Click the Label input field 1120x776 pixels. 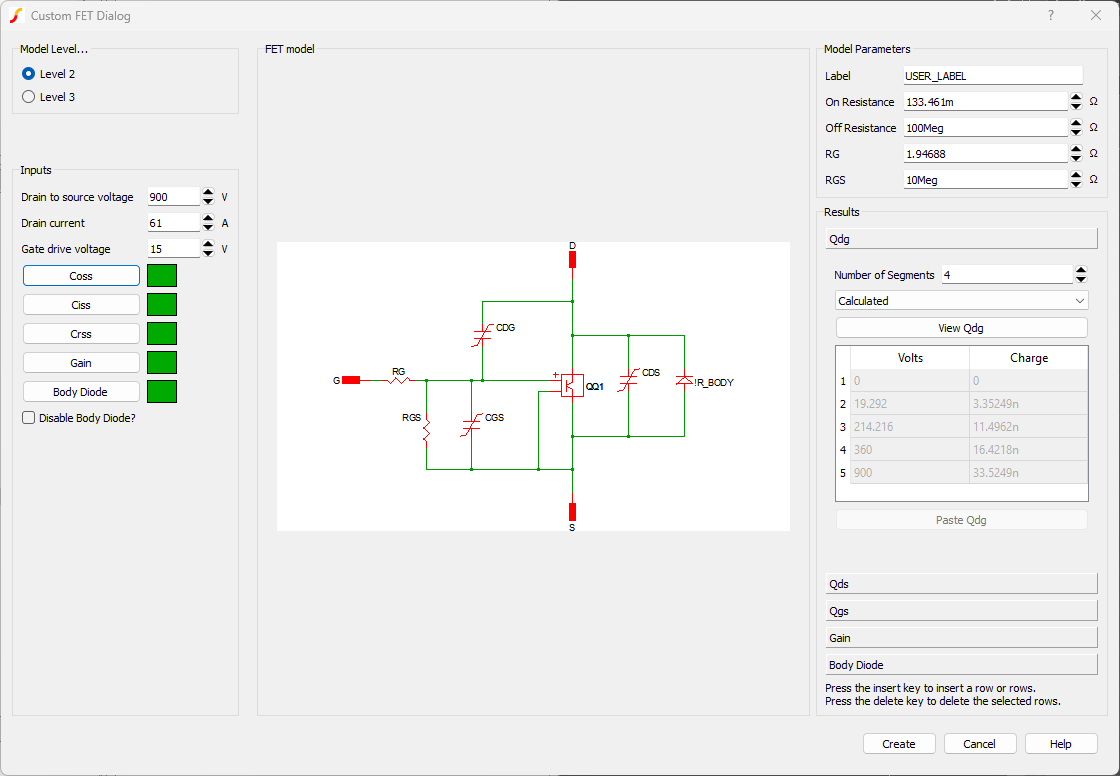992,76
